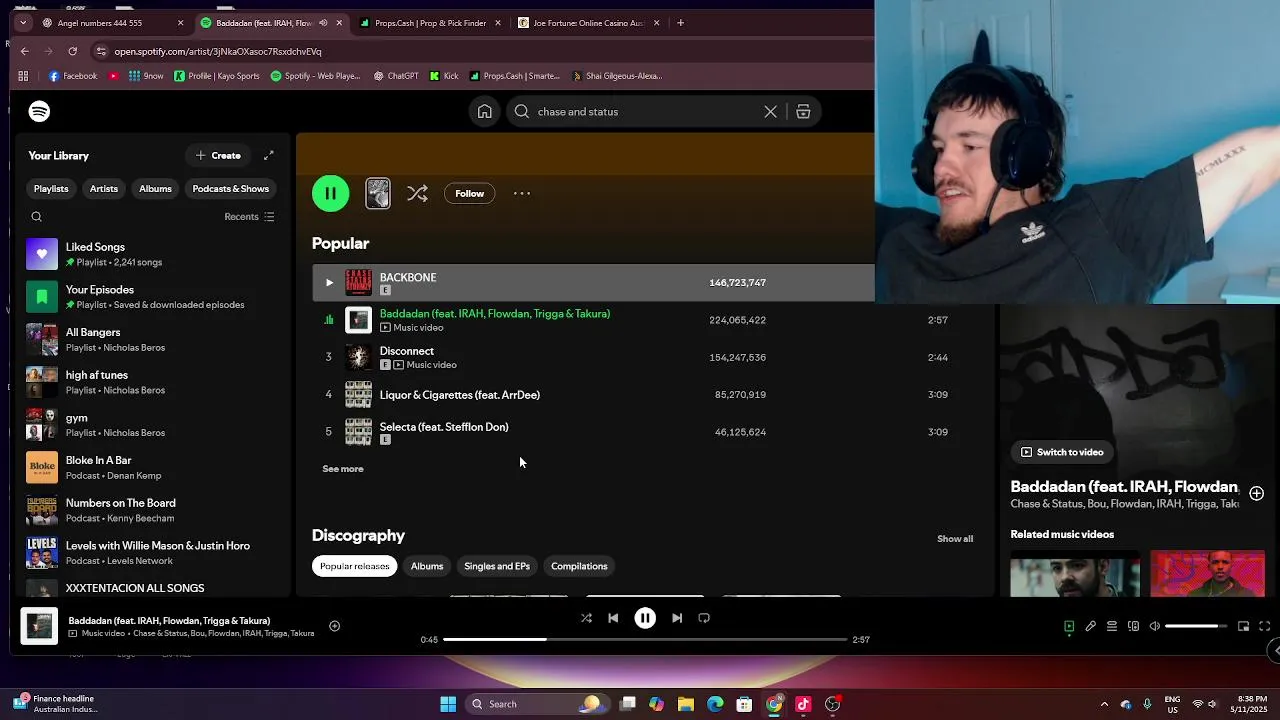This screenshot has height=720, width=1280.
Task: Adjust Spotify volume slider
Action: pos(1196,627)
